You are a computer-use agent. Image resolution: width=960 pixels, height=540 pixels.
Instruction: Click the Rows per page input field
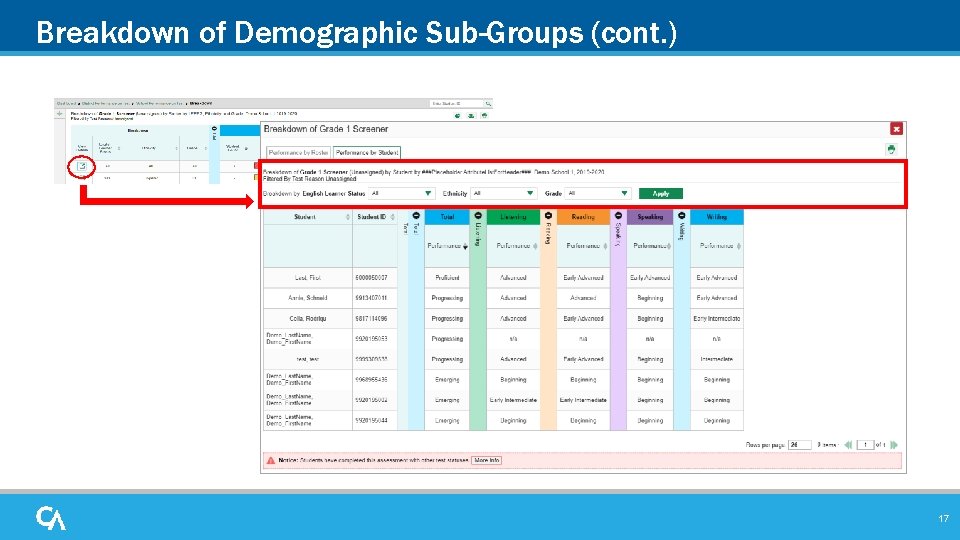800,445
